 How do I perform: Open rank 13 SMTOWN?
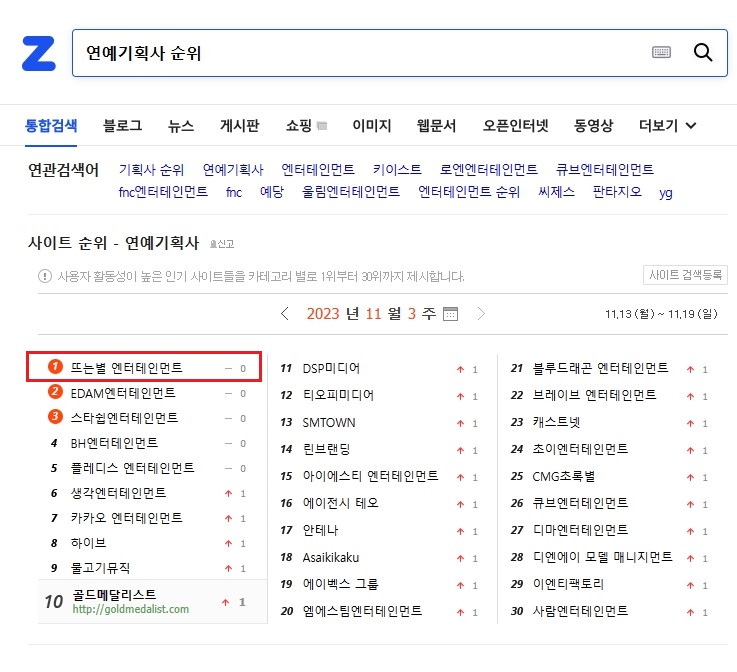[329, 422]
